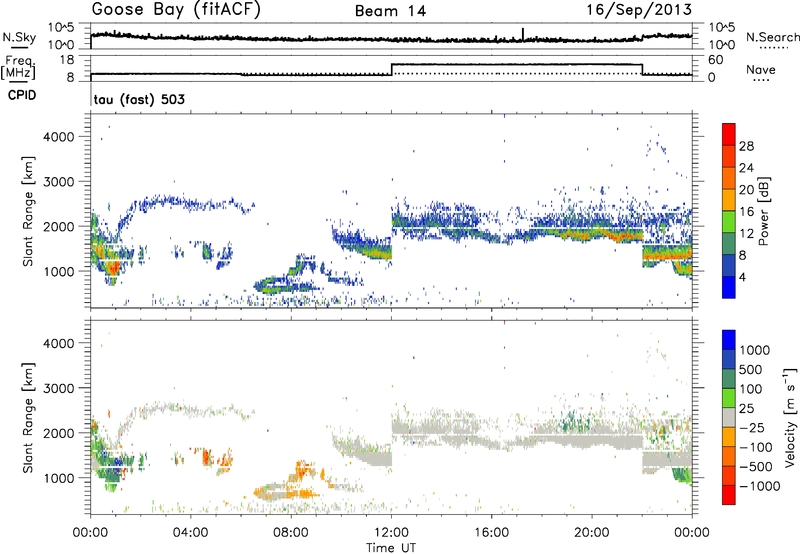This screenshot has height=554, width=800.
Task: Click the '08:00' time tick label
Action: [291, 533]
